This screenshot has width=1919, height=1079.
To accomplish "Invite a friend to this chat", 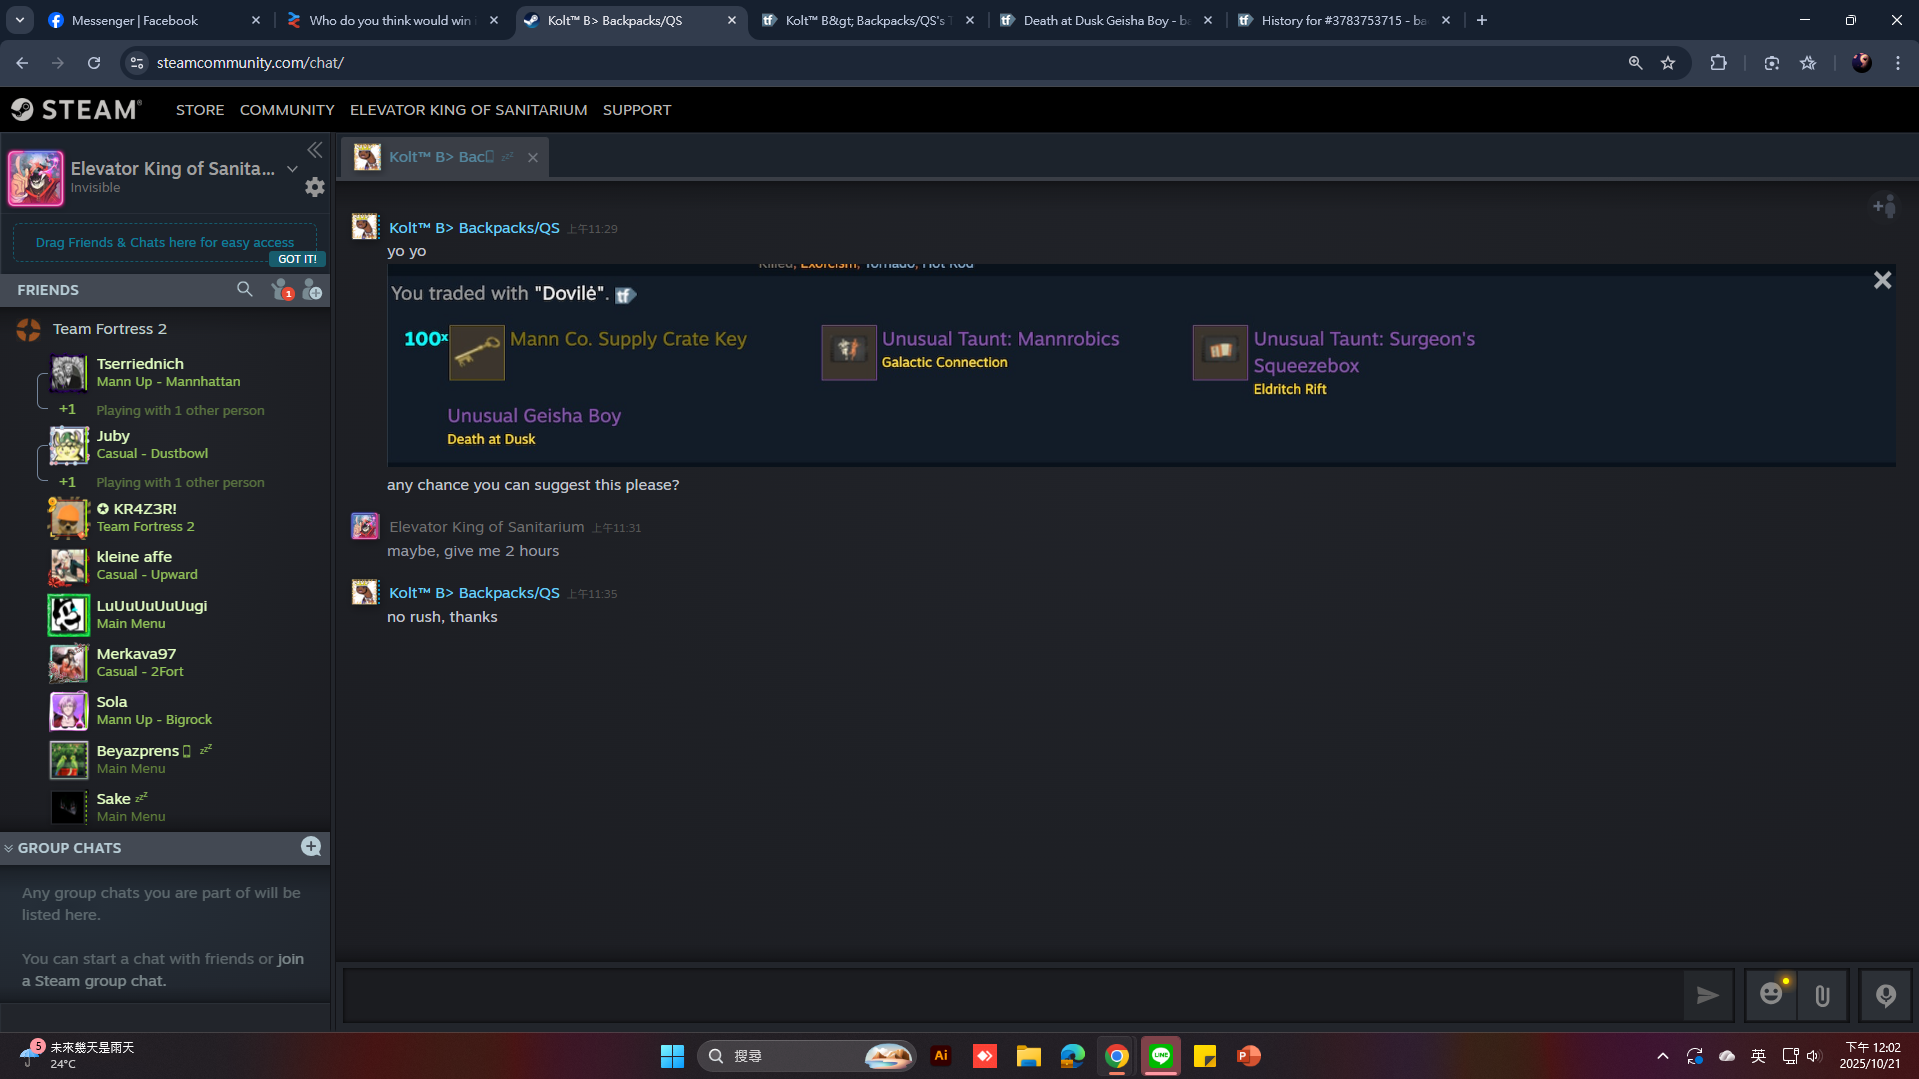I will tap(1883, 206).
